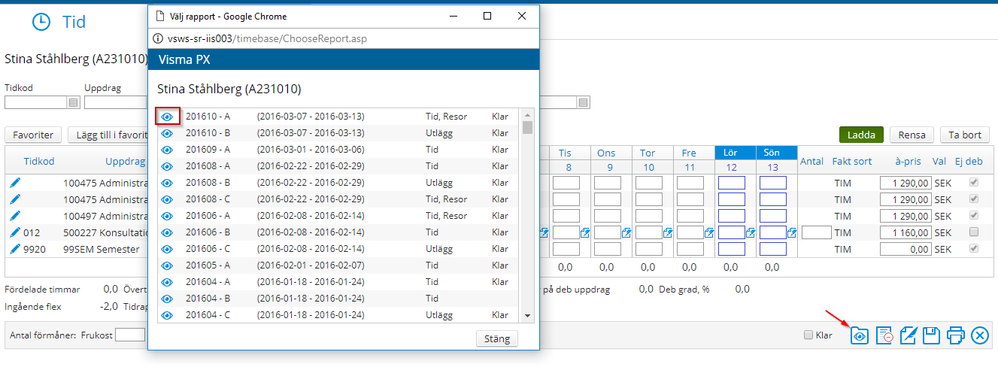Click the Visma PX popup header
This screenshot has width=998, height=367.
[344, 59]
